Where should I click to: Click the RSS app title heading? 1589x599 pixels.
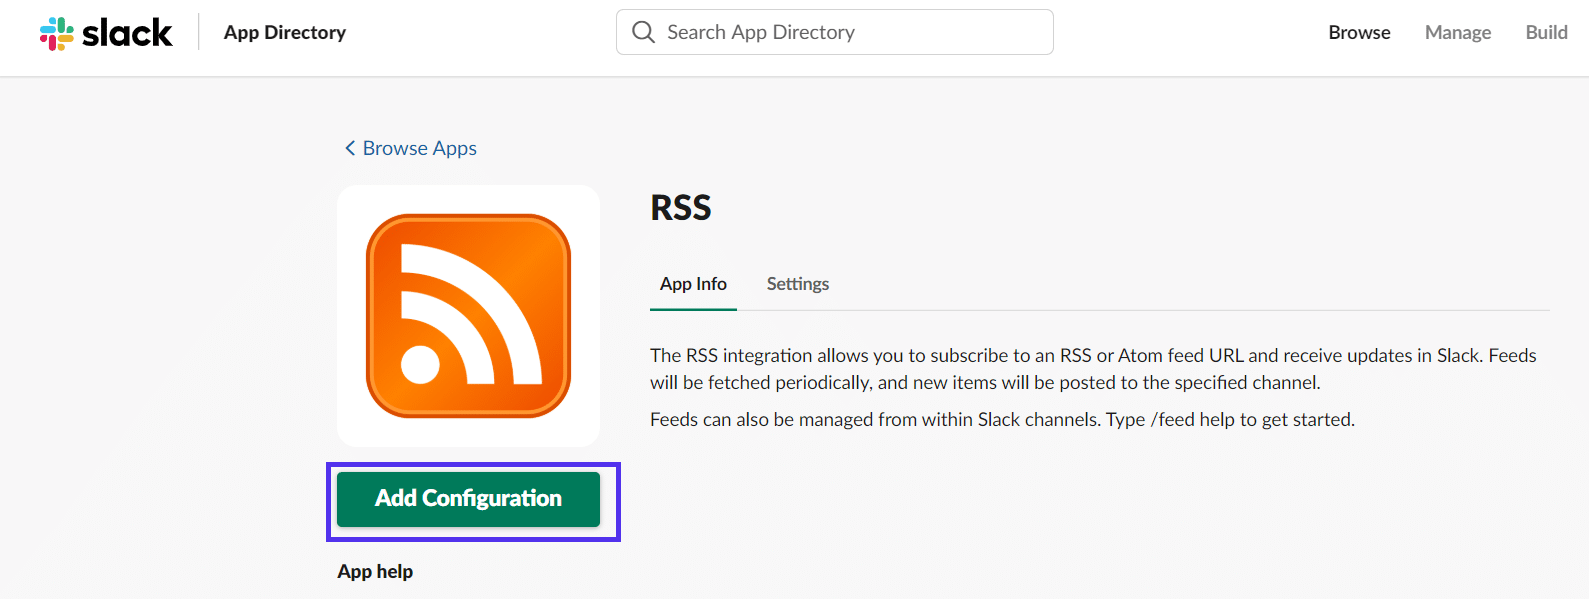(x=681, y=208)
